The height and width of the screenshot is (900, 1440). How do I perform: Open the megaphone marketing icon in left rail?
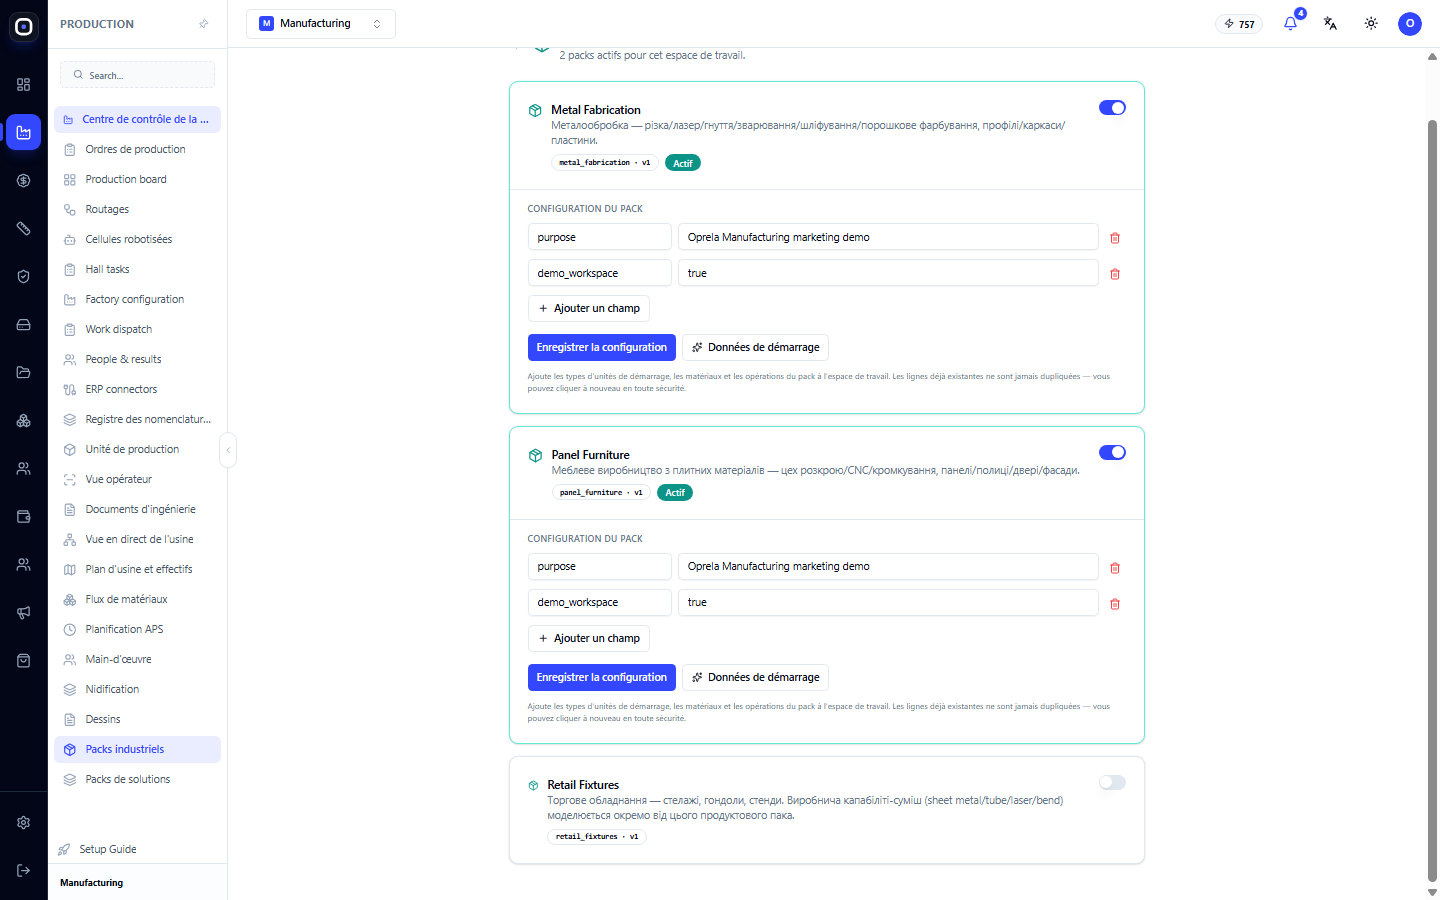[x=24, y=612]
